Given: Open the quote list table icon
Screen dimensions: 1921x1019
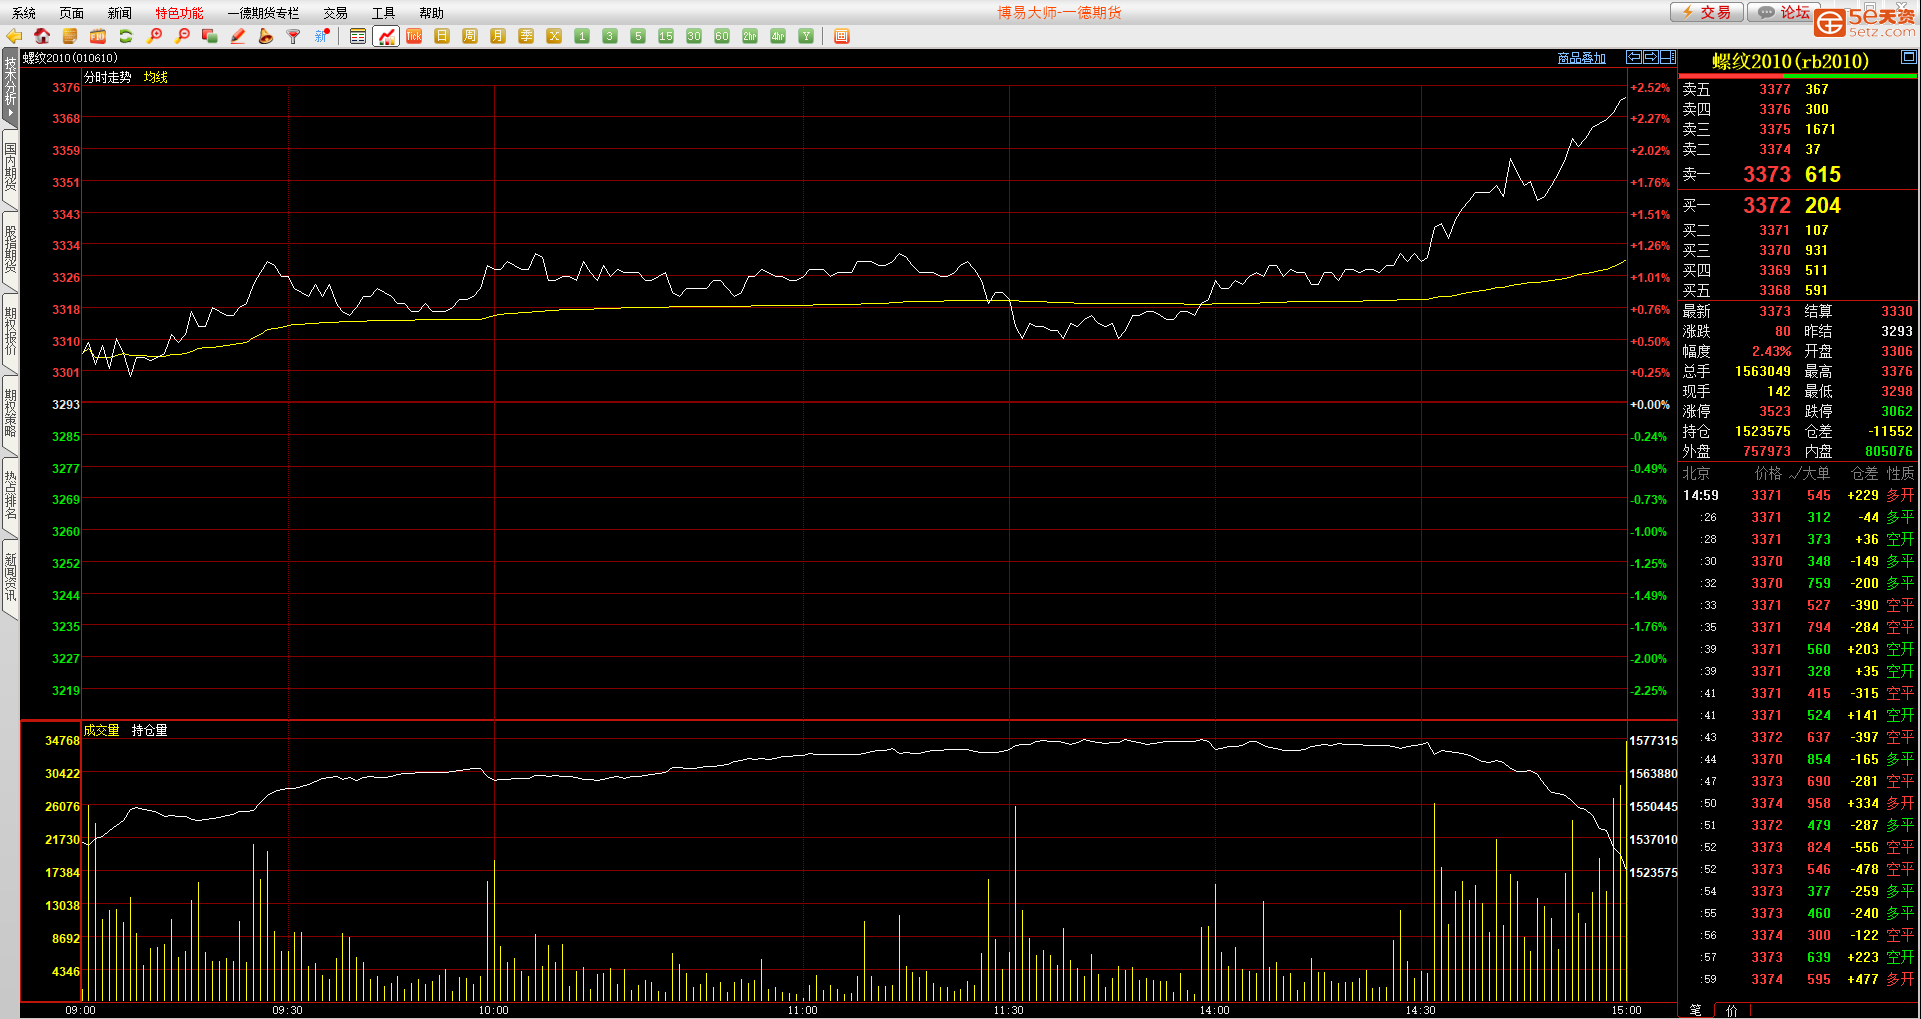Looking at the screenshot, I should 358,36.
